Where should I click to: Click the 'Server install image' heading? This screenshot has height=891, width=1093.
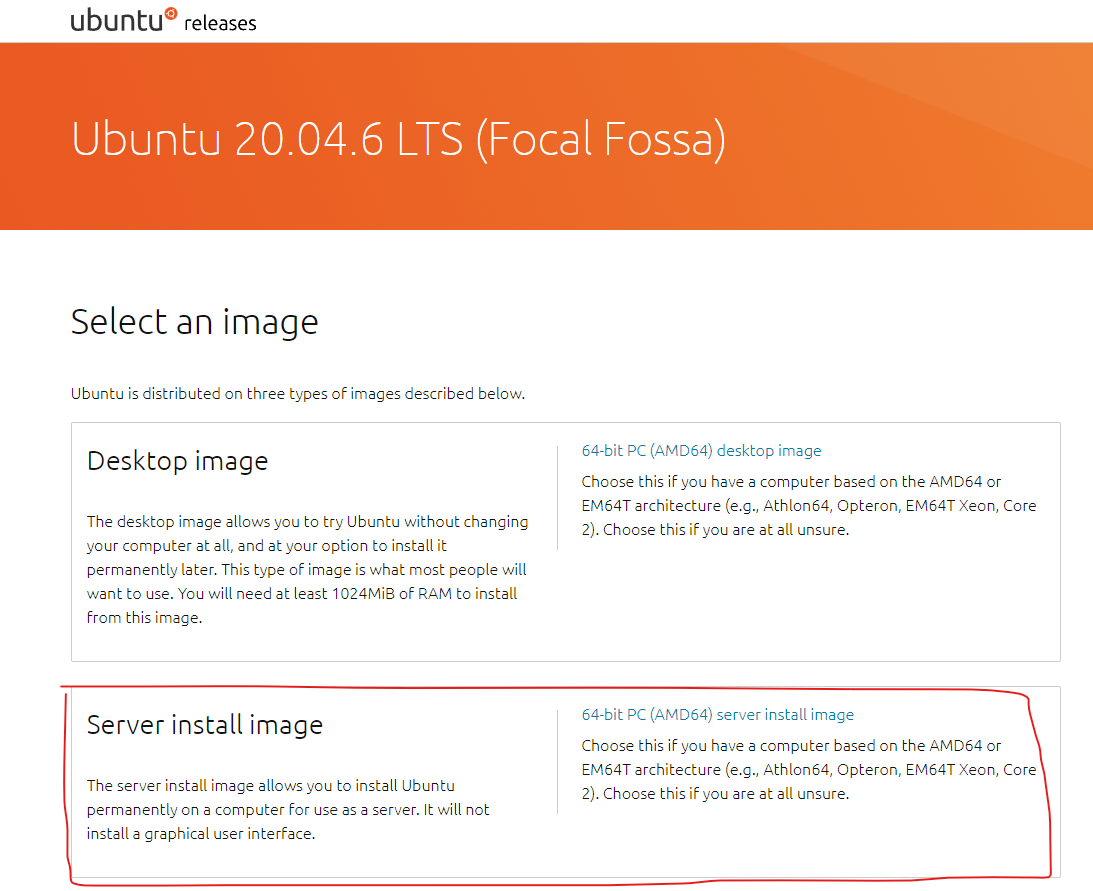[x=204, y=725]
